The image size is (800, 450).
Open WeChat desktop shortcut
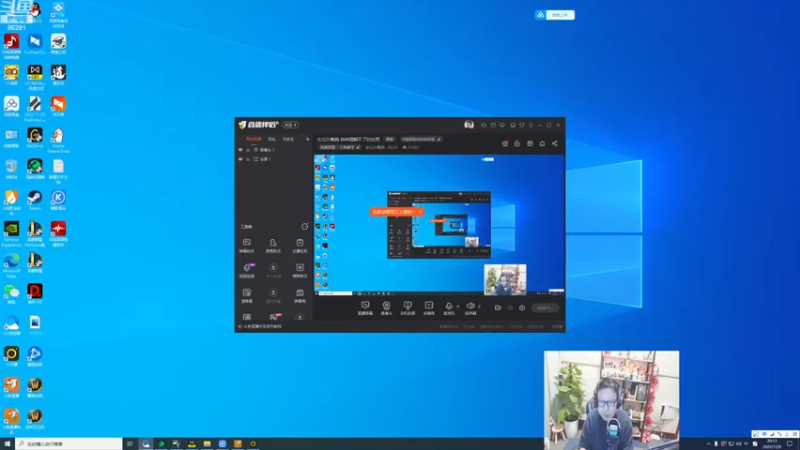(11, 293)
